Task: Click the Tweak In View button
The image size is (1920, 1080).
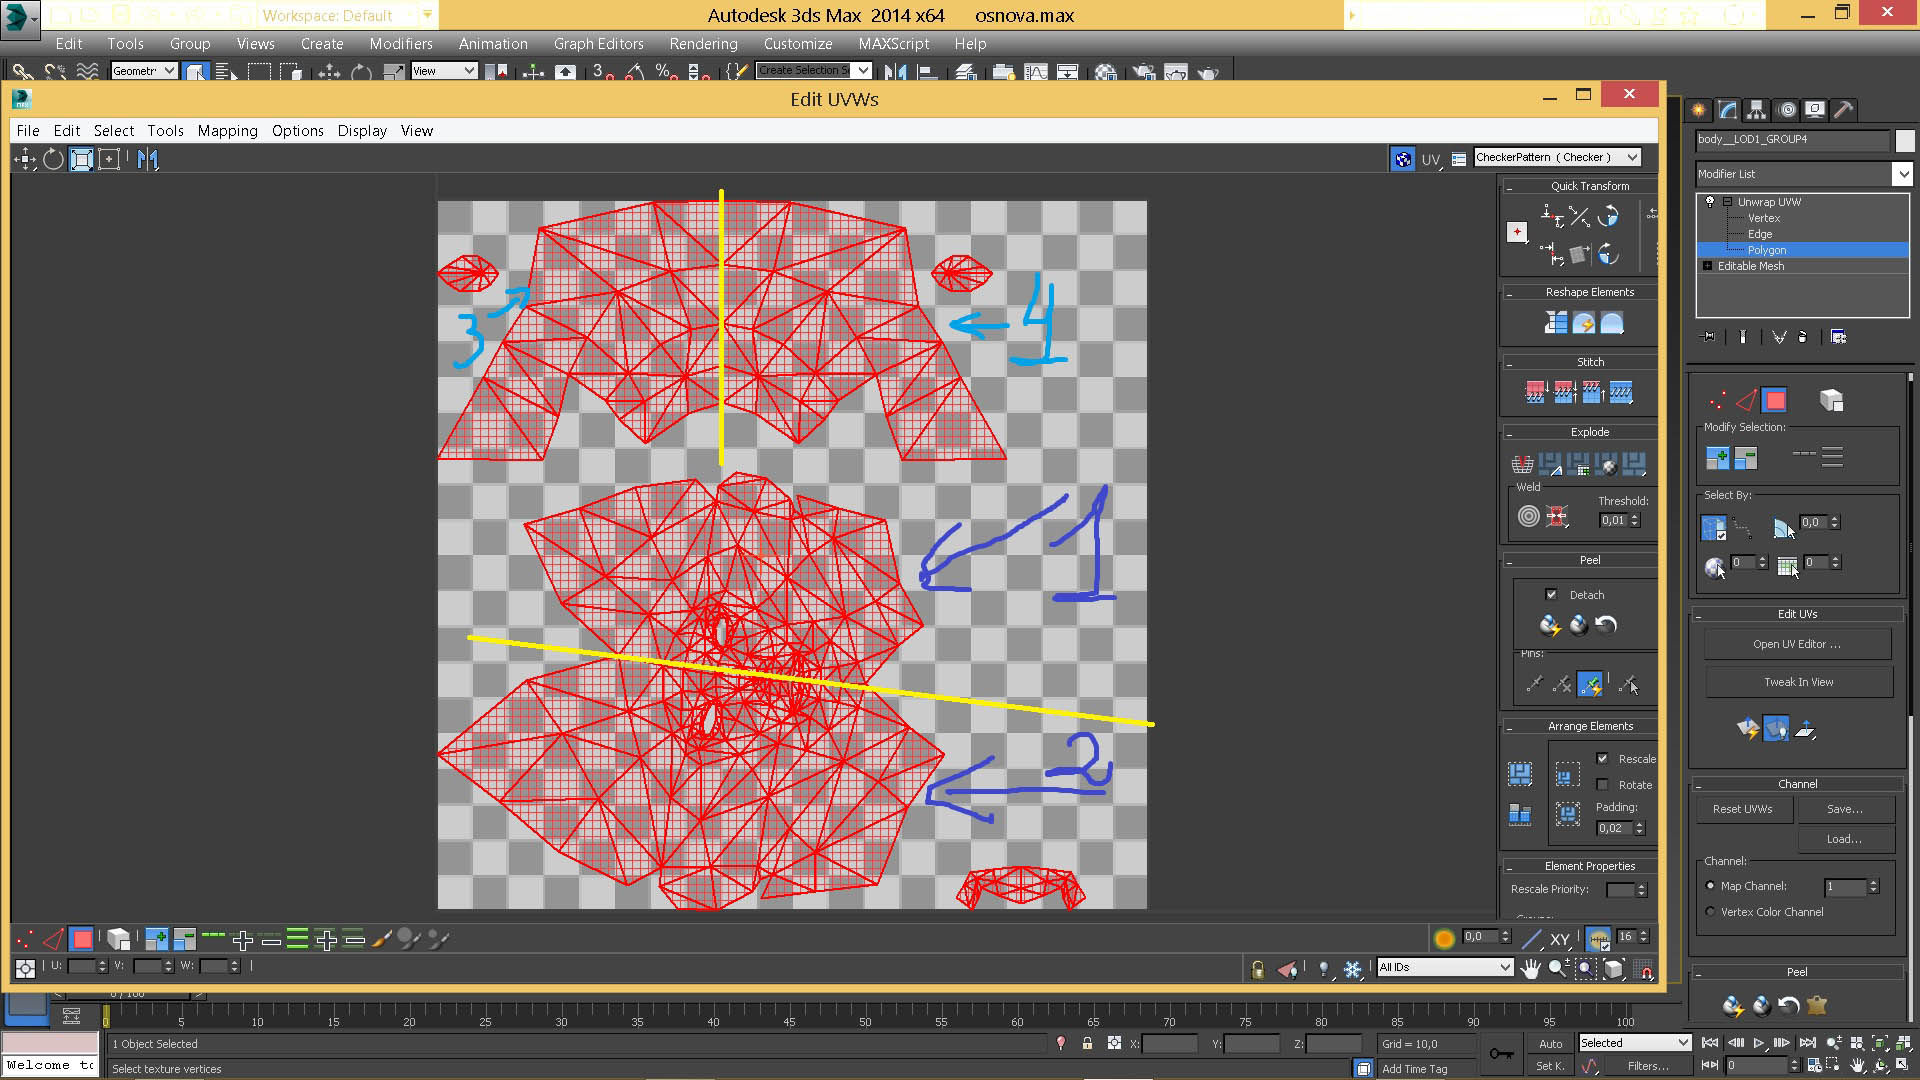Action: point(1797,682)
